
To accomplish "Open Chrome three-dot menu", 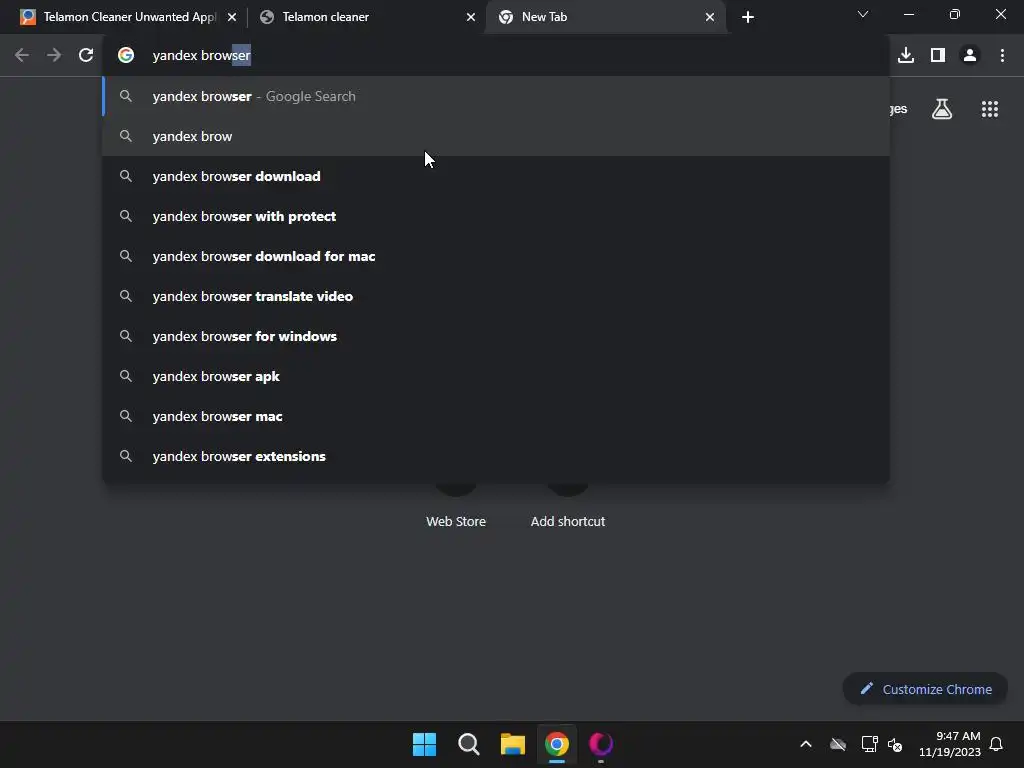I will [1002, 56].
